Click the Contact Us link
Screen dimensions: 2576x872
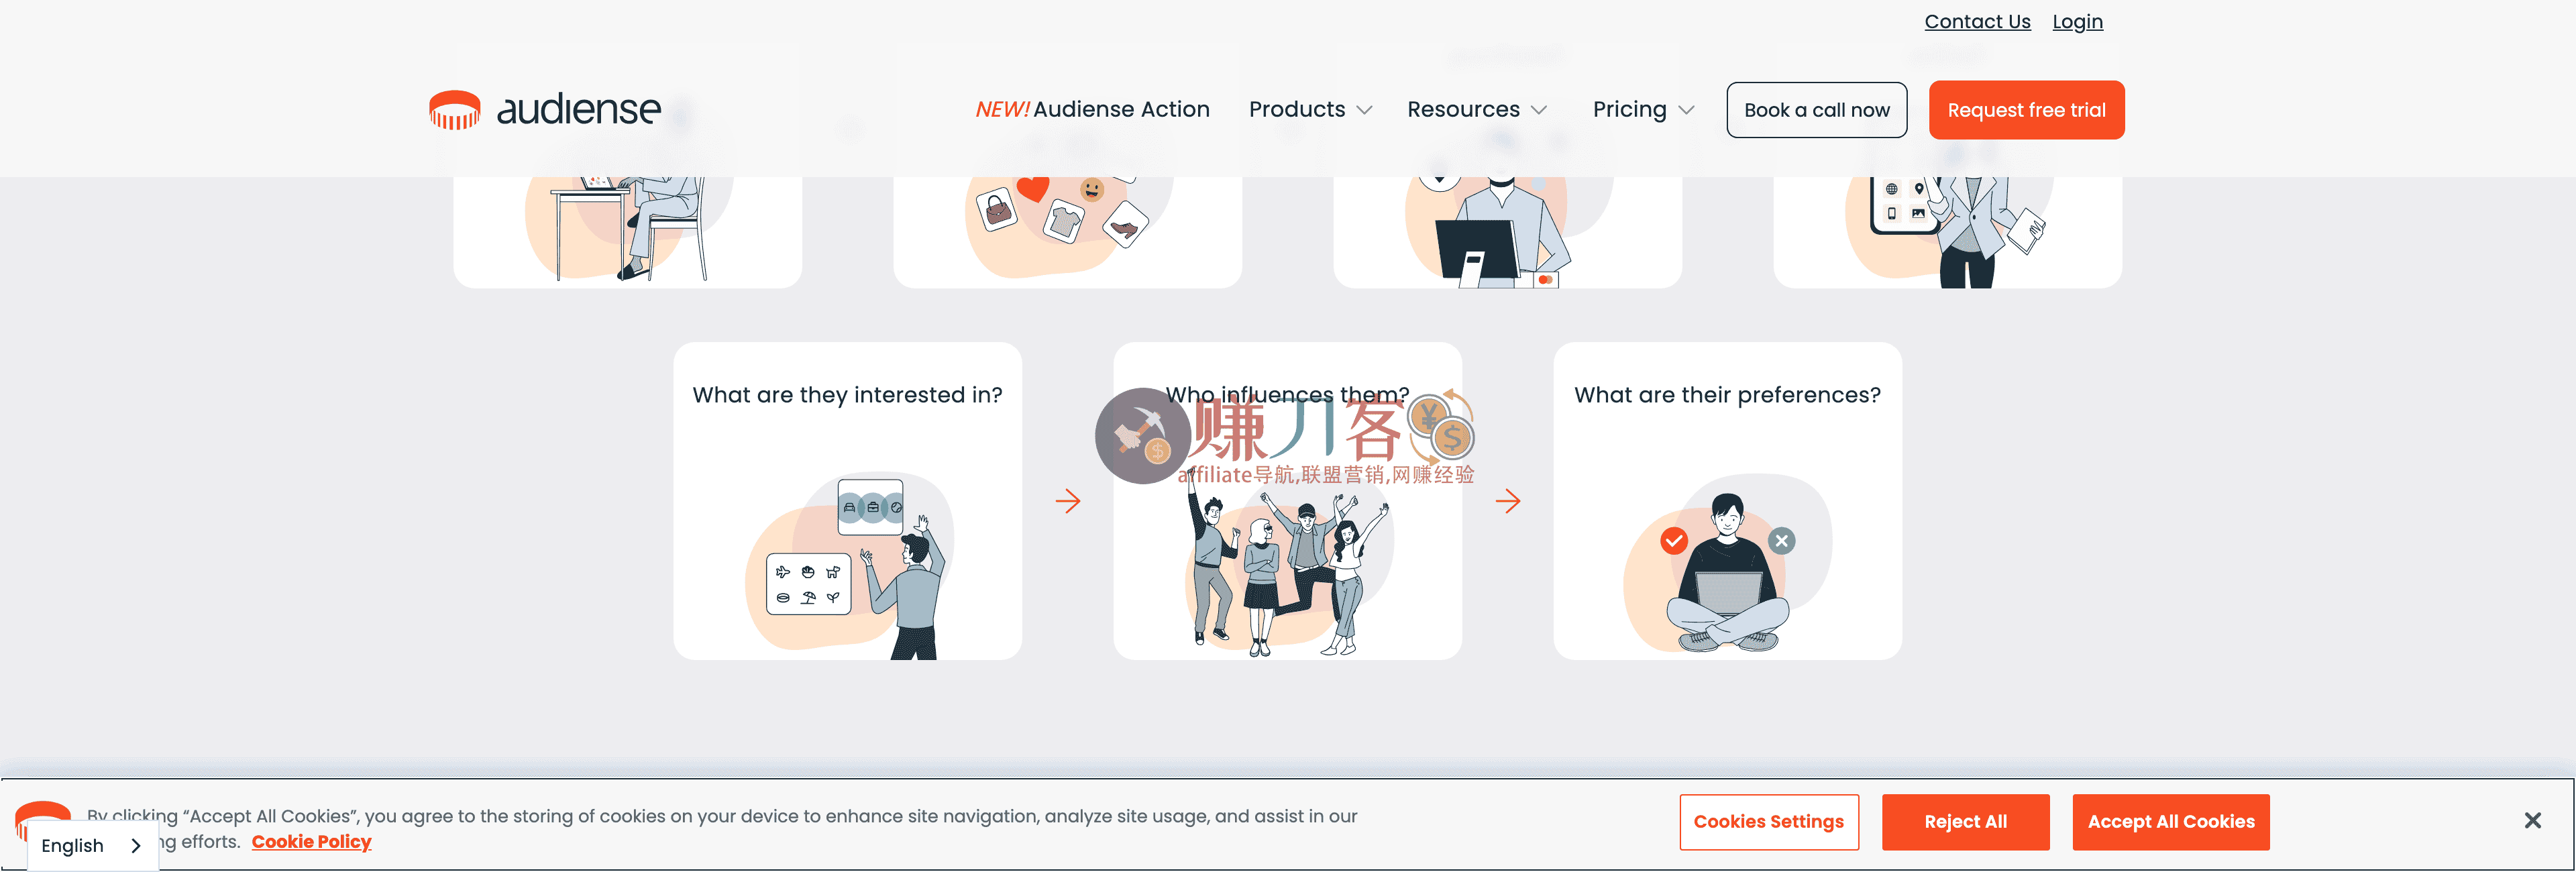coord(1977,22)
